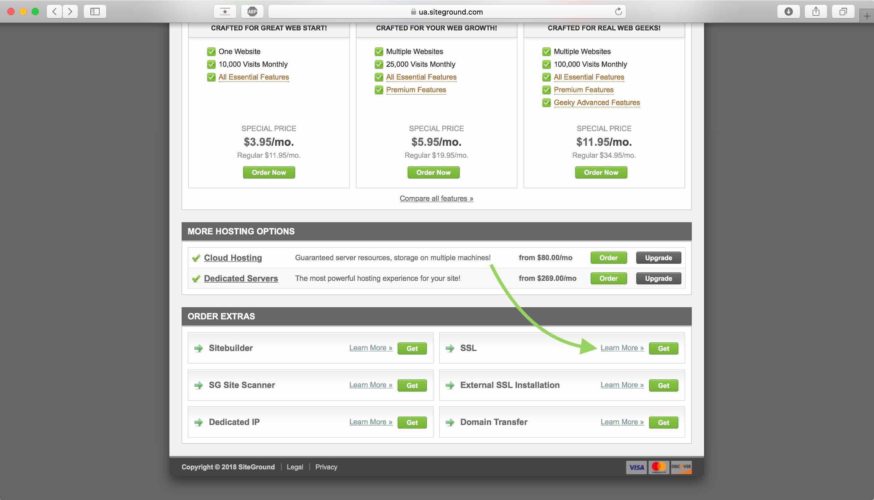Order the $3.95/mo. plan
The height and width of the screenshot is (500, 874).
pos(269,172)
